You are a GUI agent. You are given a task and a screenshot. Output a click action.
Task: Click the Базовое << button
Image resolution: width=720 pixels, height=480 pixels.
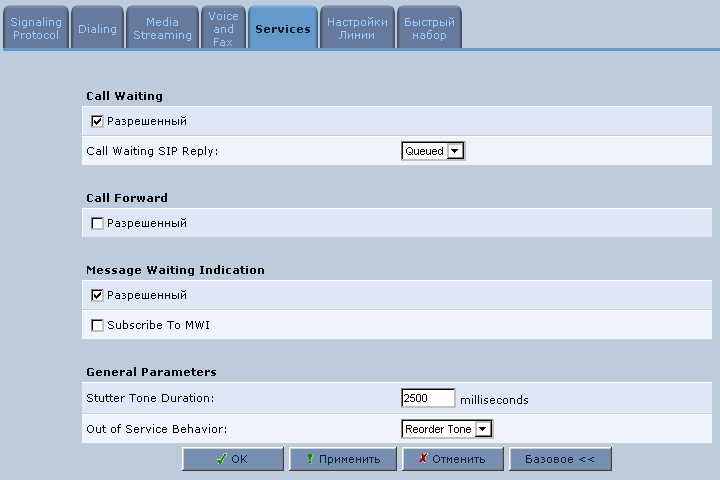click(x=560, y=459)
